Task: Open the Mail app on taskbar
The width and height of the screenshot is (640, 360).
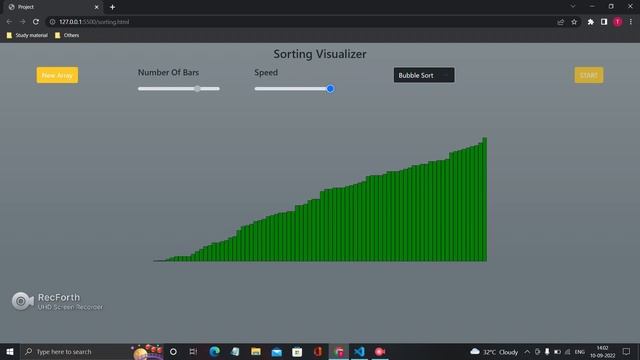Action: coord(276,351)
